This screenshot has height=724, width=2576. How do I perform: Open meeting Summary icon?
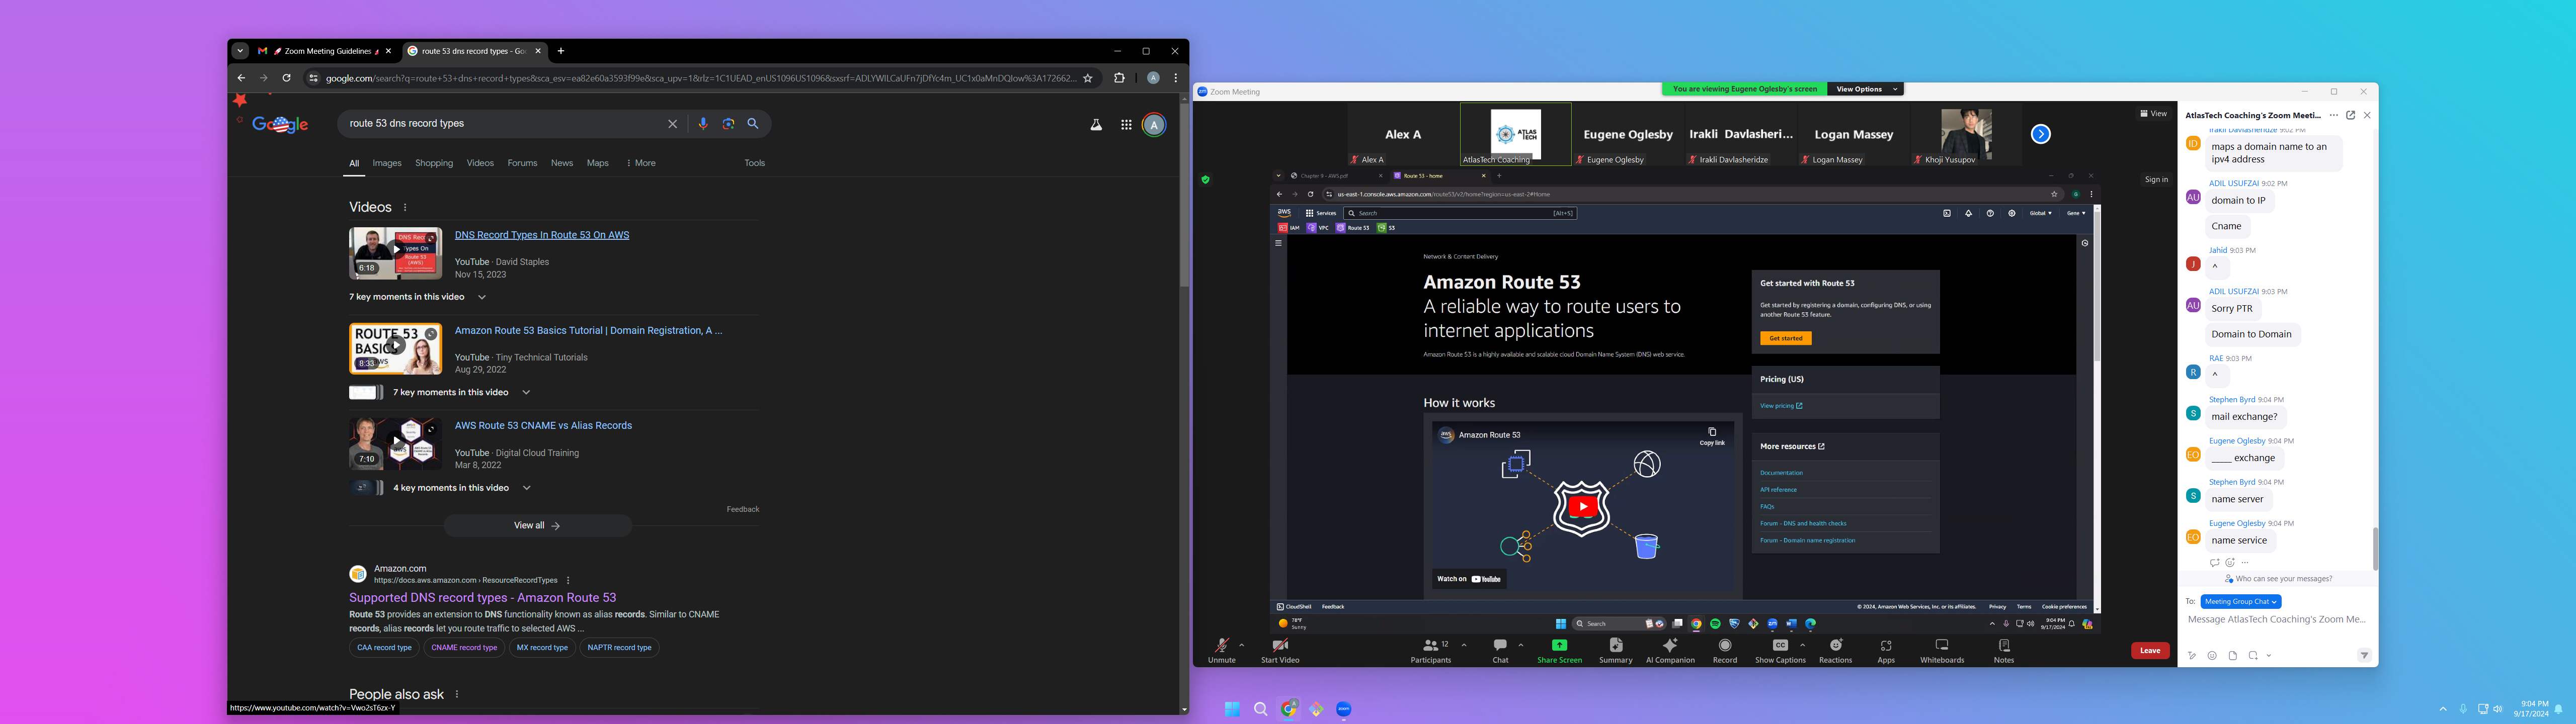1615,647
